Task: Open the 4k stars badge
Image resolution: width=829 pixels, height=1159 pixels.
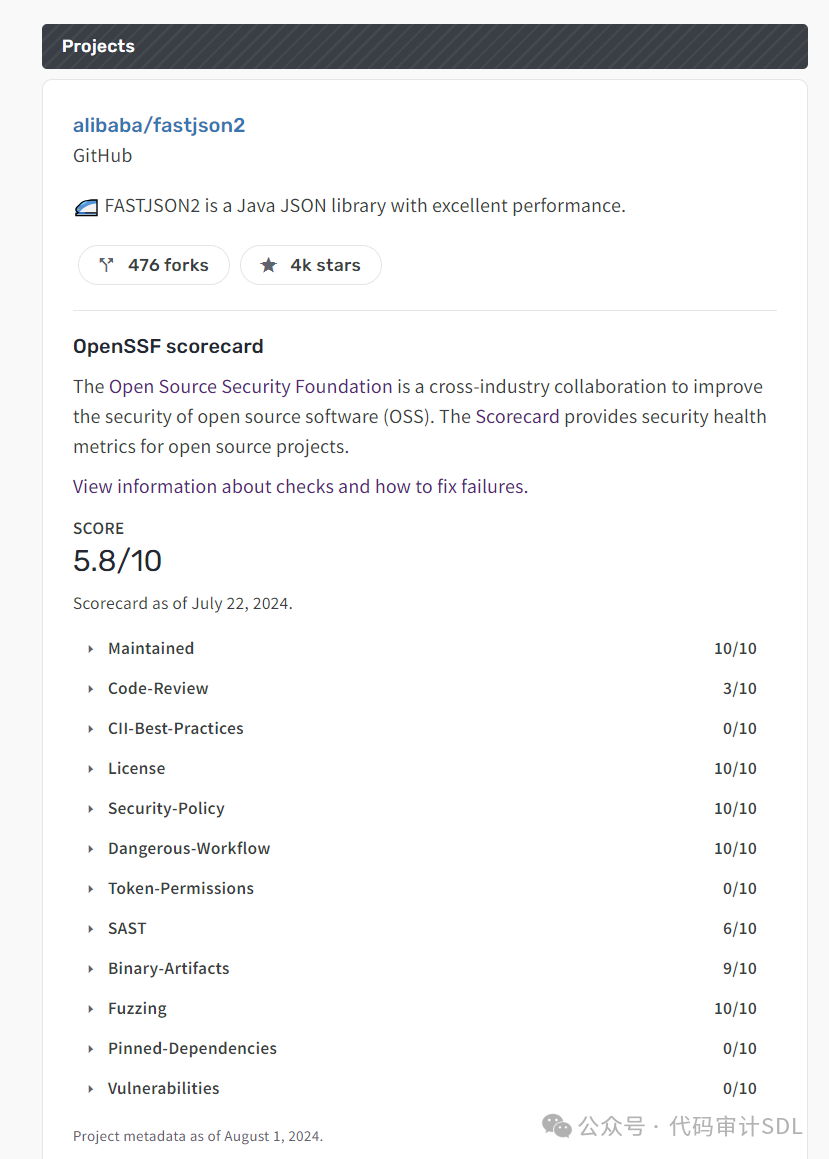Action: [x=311, y=265]
